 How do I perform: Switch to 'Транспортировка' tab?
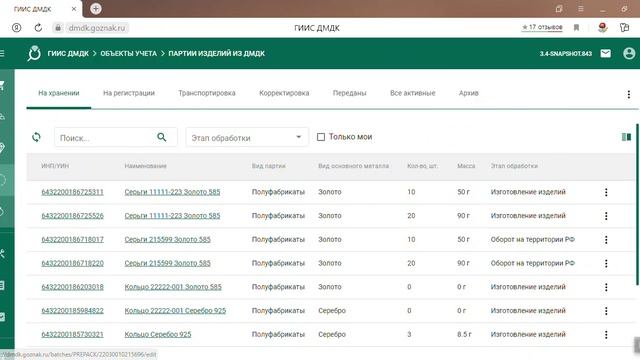pos(207,93)
